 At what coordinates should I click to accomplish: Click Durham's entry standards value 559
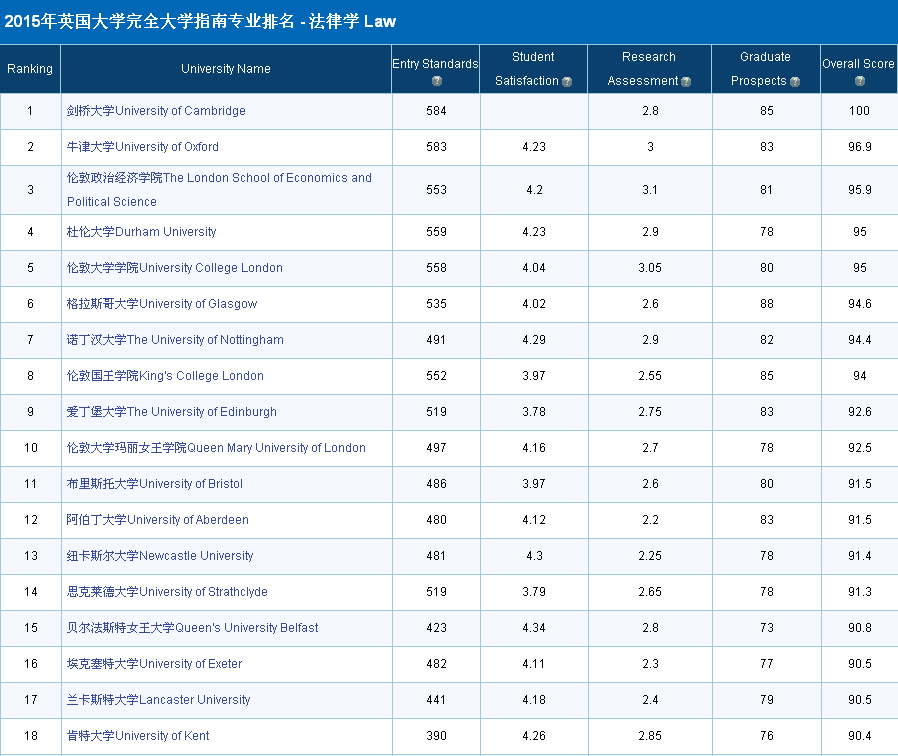click(436, 231)
